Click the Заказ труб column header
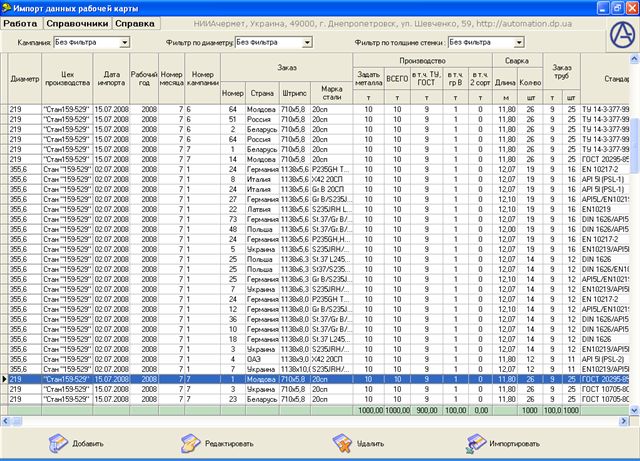 562,71
